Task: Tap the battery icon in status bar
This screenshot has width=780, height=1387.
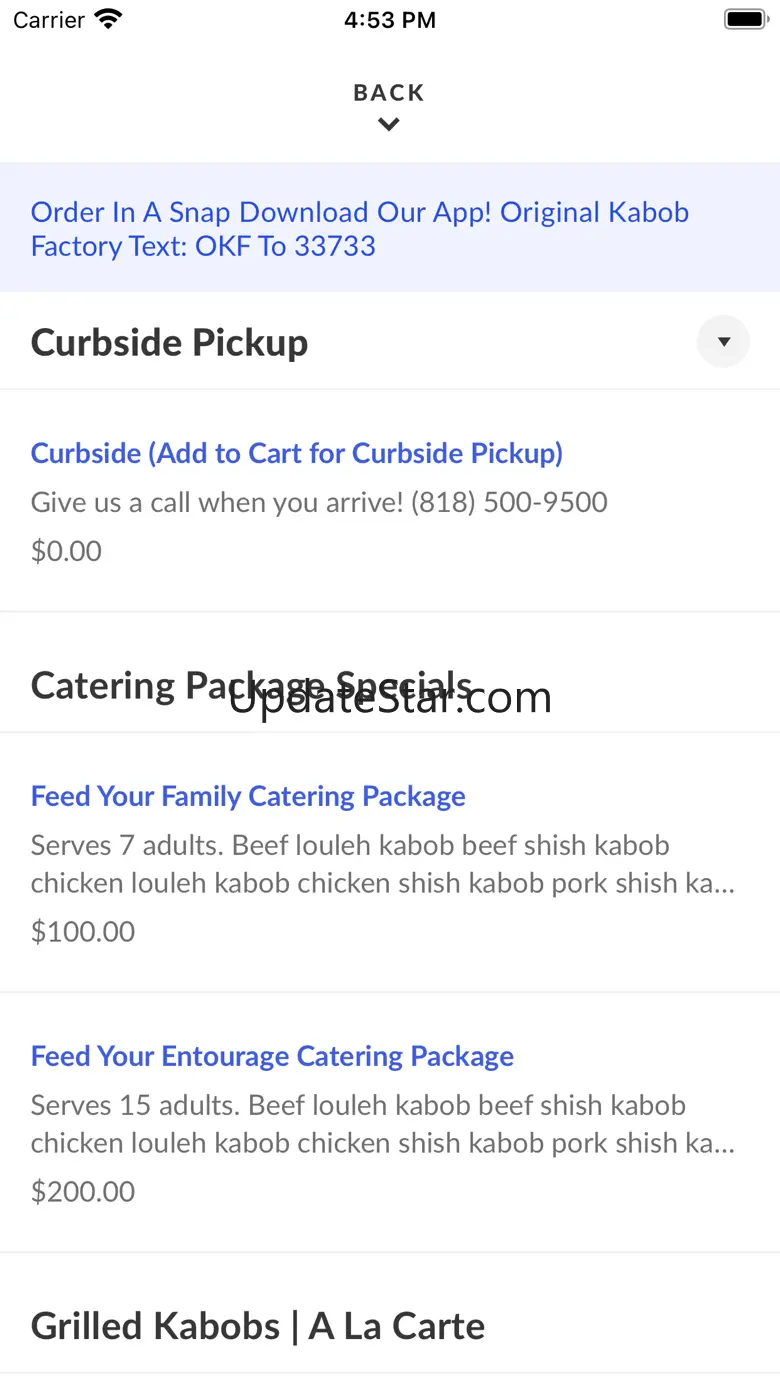Action: tap(744, 19)
